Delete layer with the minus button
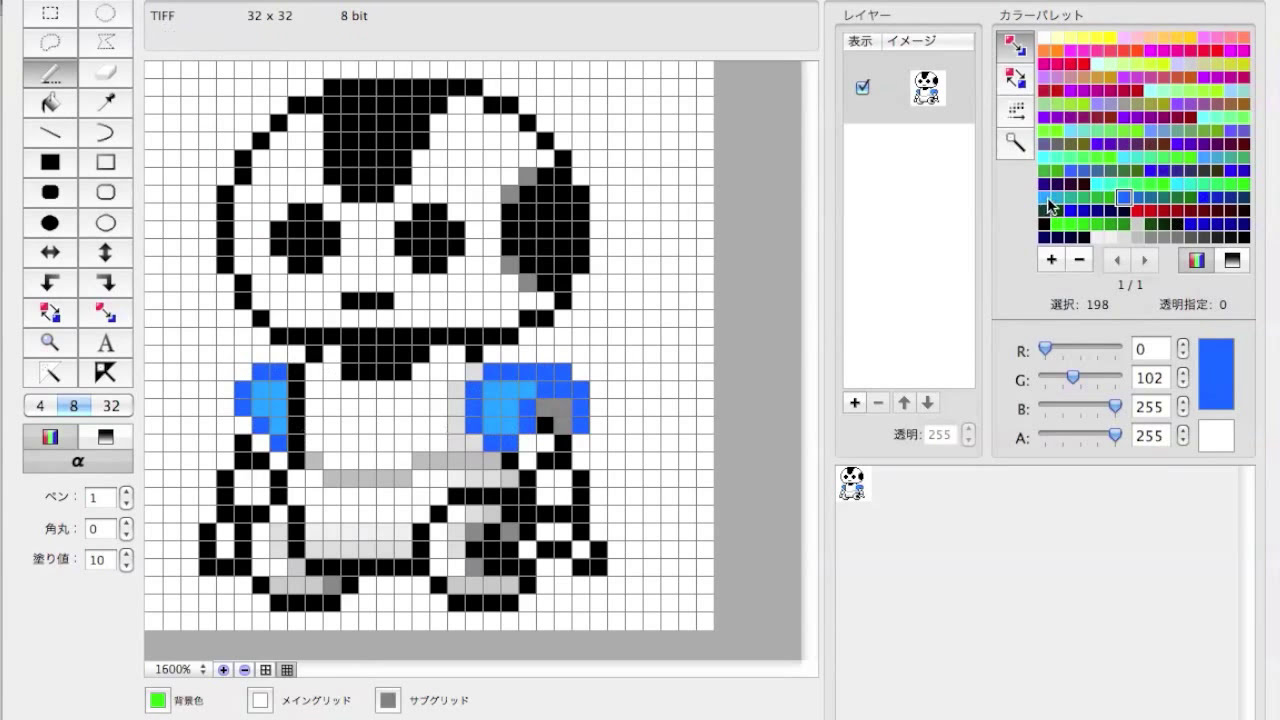The width and height of the screenshot is (1280, 720). [x=879, y=403]
